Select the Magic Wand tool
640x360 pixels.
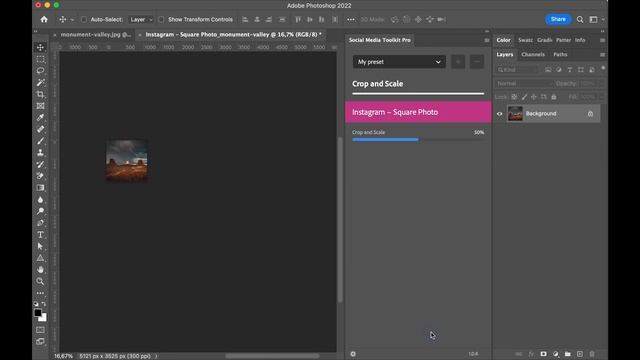[x=40, y=82]
